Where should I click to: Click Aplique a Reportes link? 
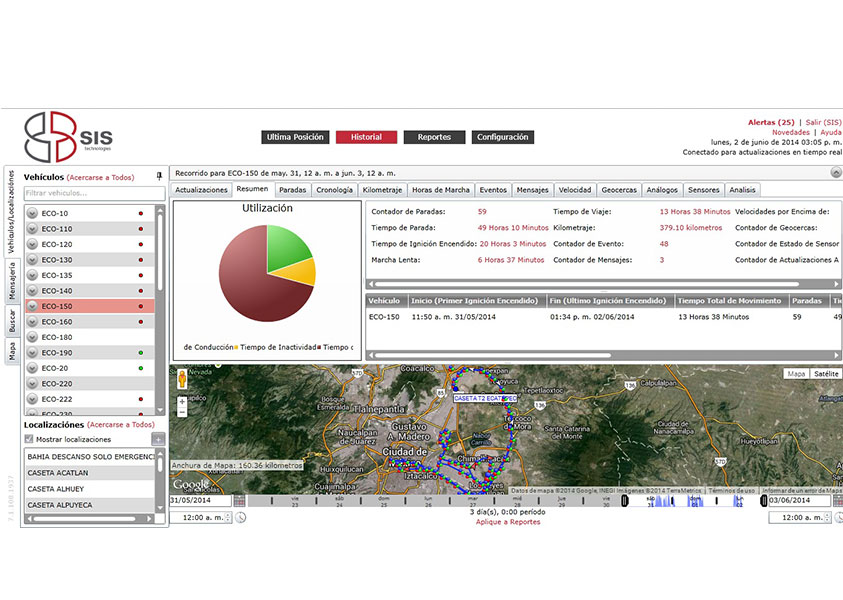pos(508,522)
